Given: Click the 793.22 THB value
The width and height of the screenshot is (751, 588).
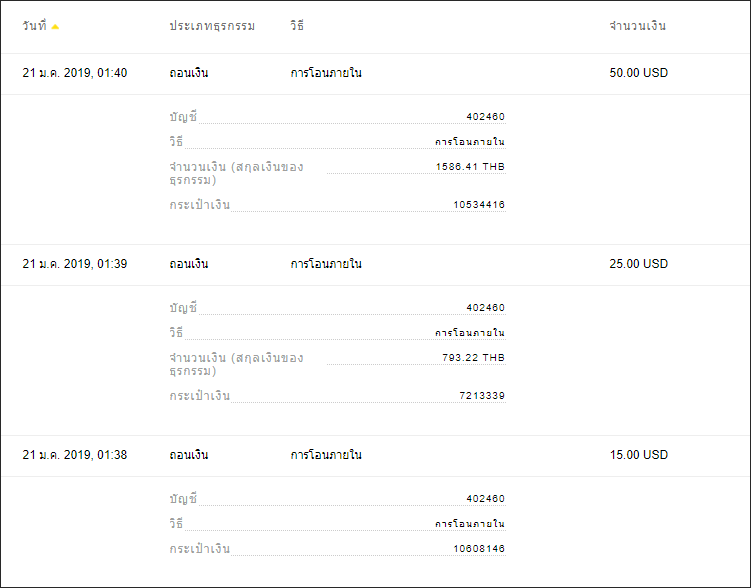Looking at the screenshot, I should click(473, 358).
